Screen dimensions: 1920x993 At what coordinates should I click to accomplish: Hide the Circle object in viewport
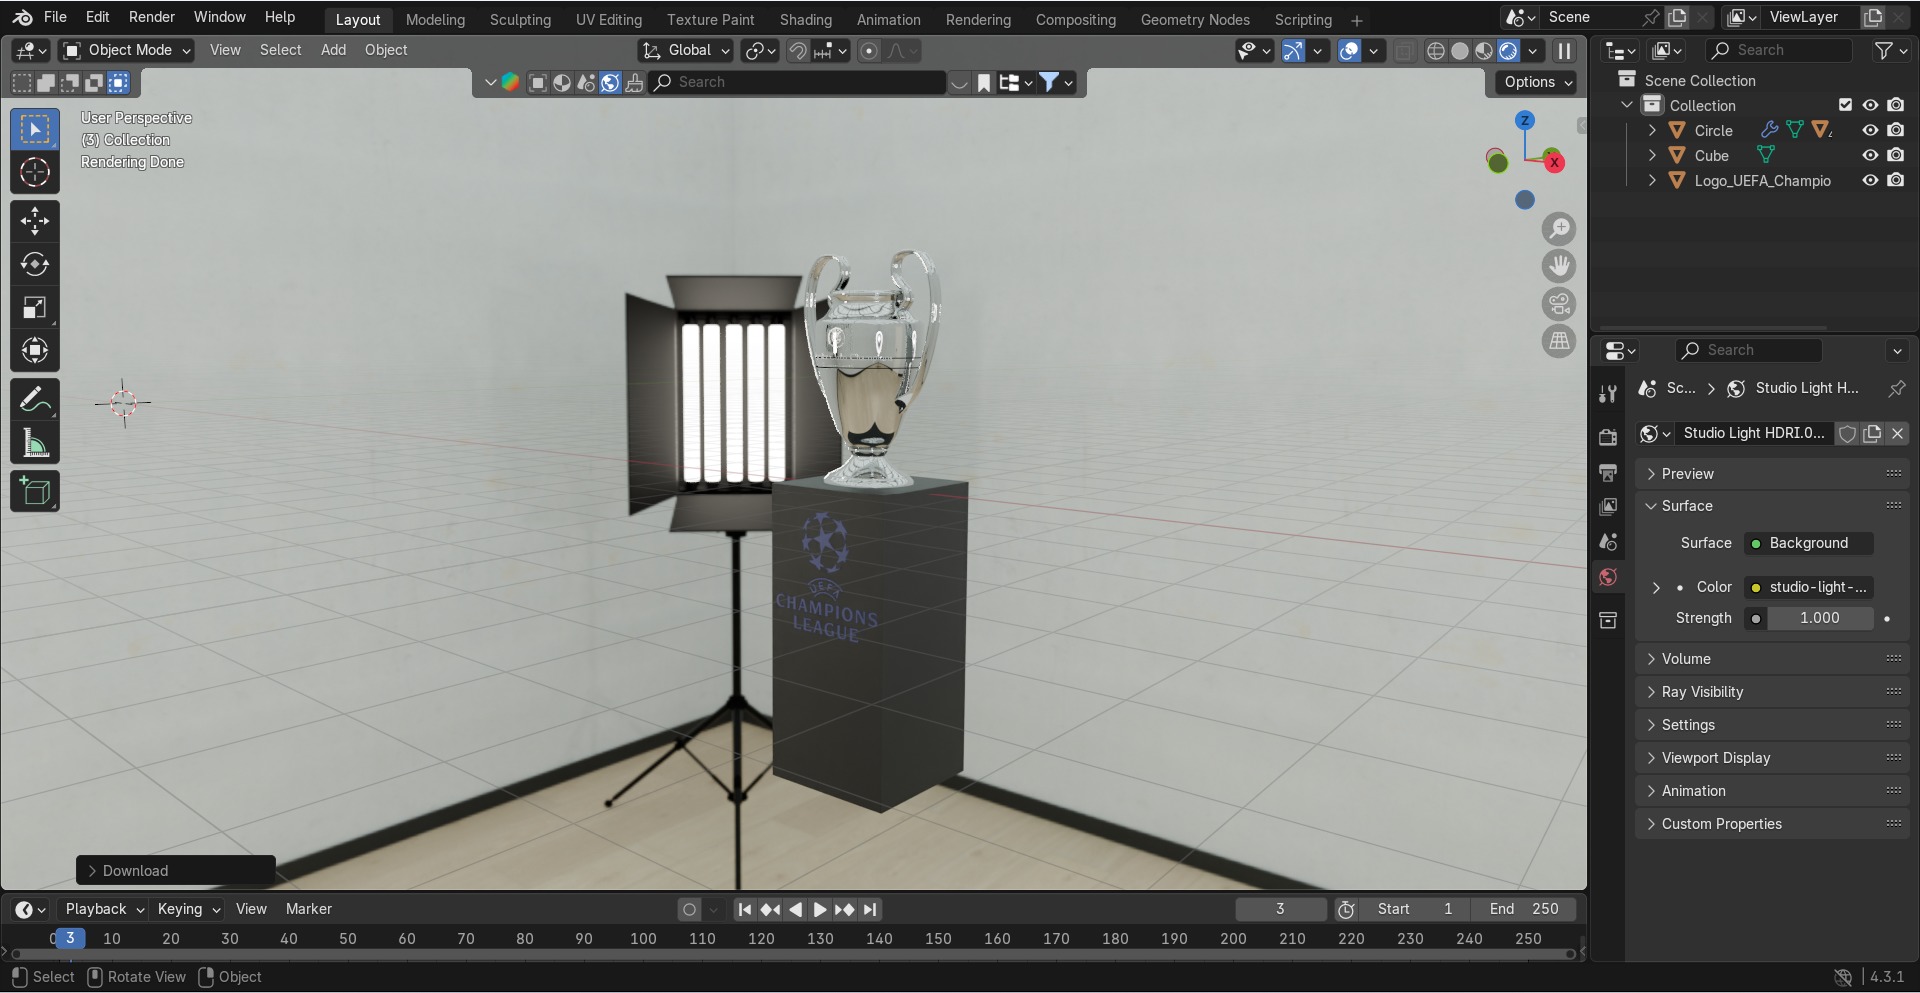pos(1870,130)
